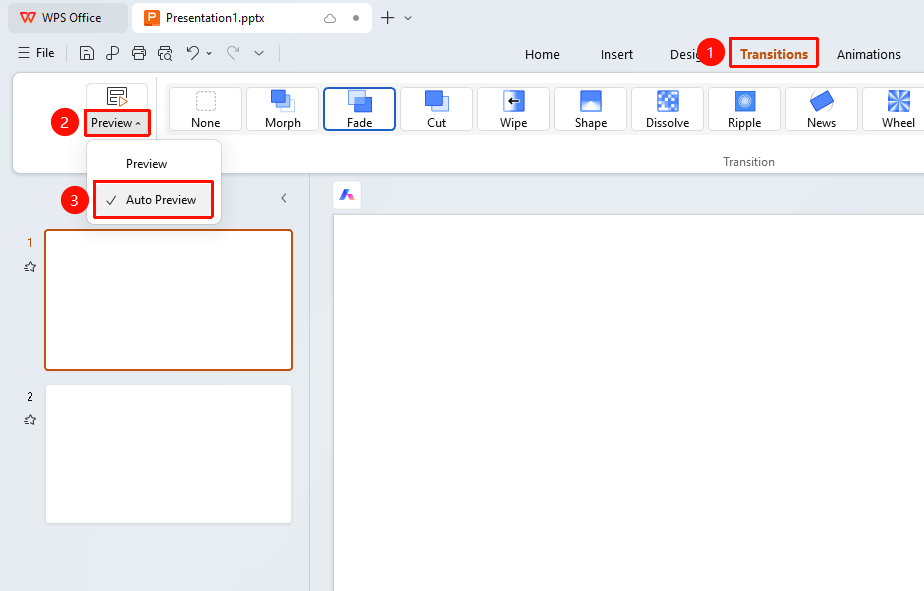The width and height of the screenshot is (924, 591).
Task: Open Print Preview from quick toolbar
Action: point(165,53)
